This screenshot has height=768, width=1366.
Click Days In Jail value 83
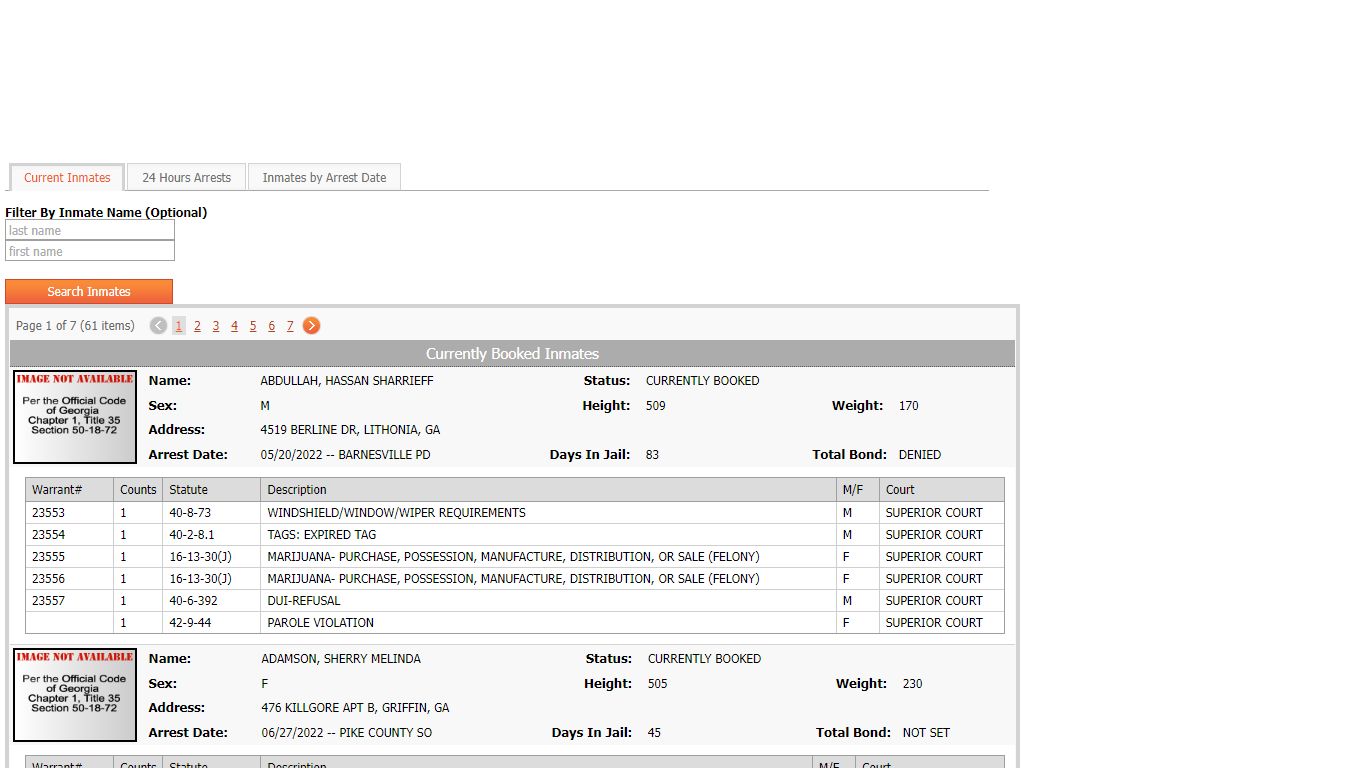coord(652,455)
